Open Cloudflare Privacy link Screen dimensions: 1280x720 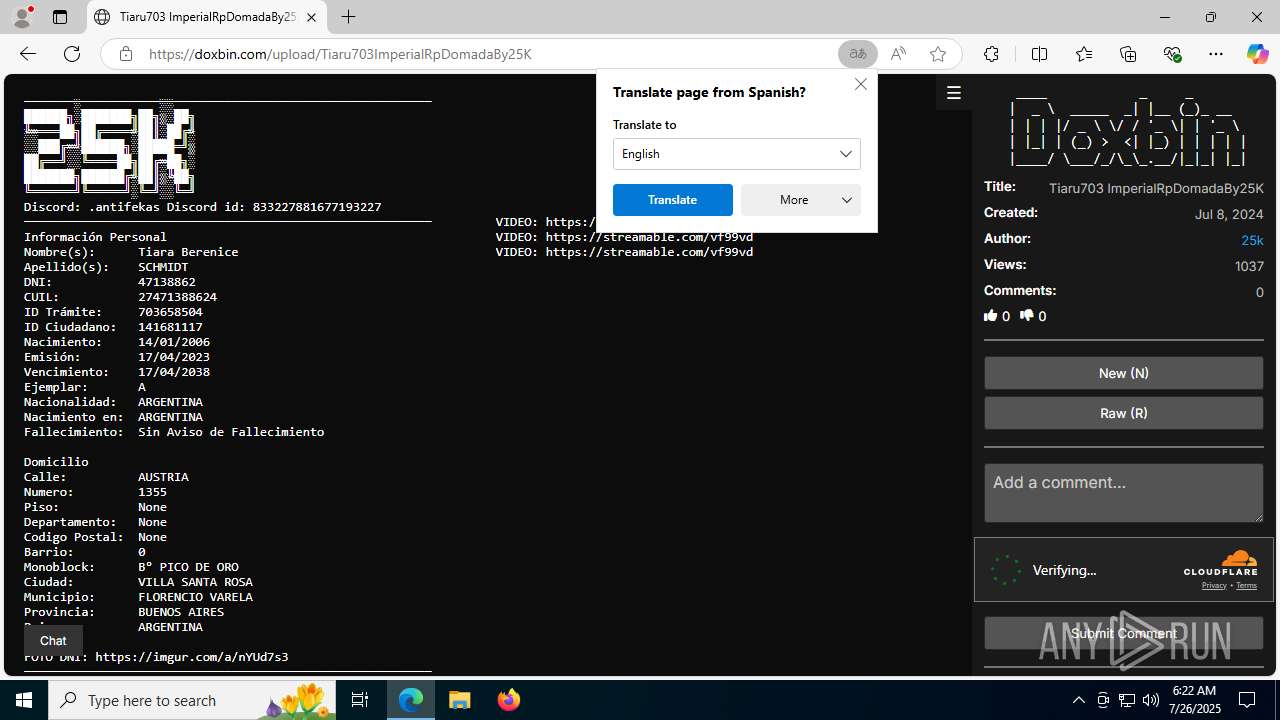(1214, 585)
